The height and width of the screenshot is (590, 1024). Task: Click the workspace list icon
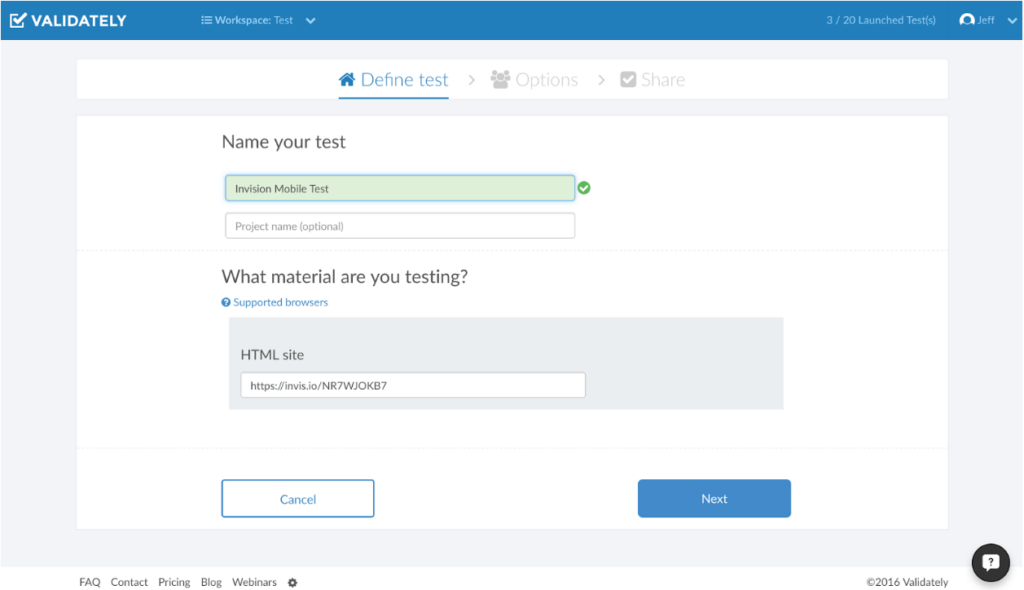[206, 20]
